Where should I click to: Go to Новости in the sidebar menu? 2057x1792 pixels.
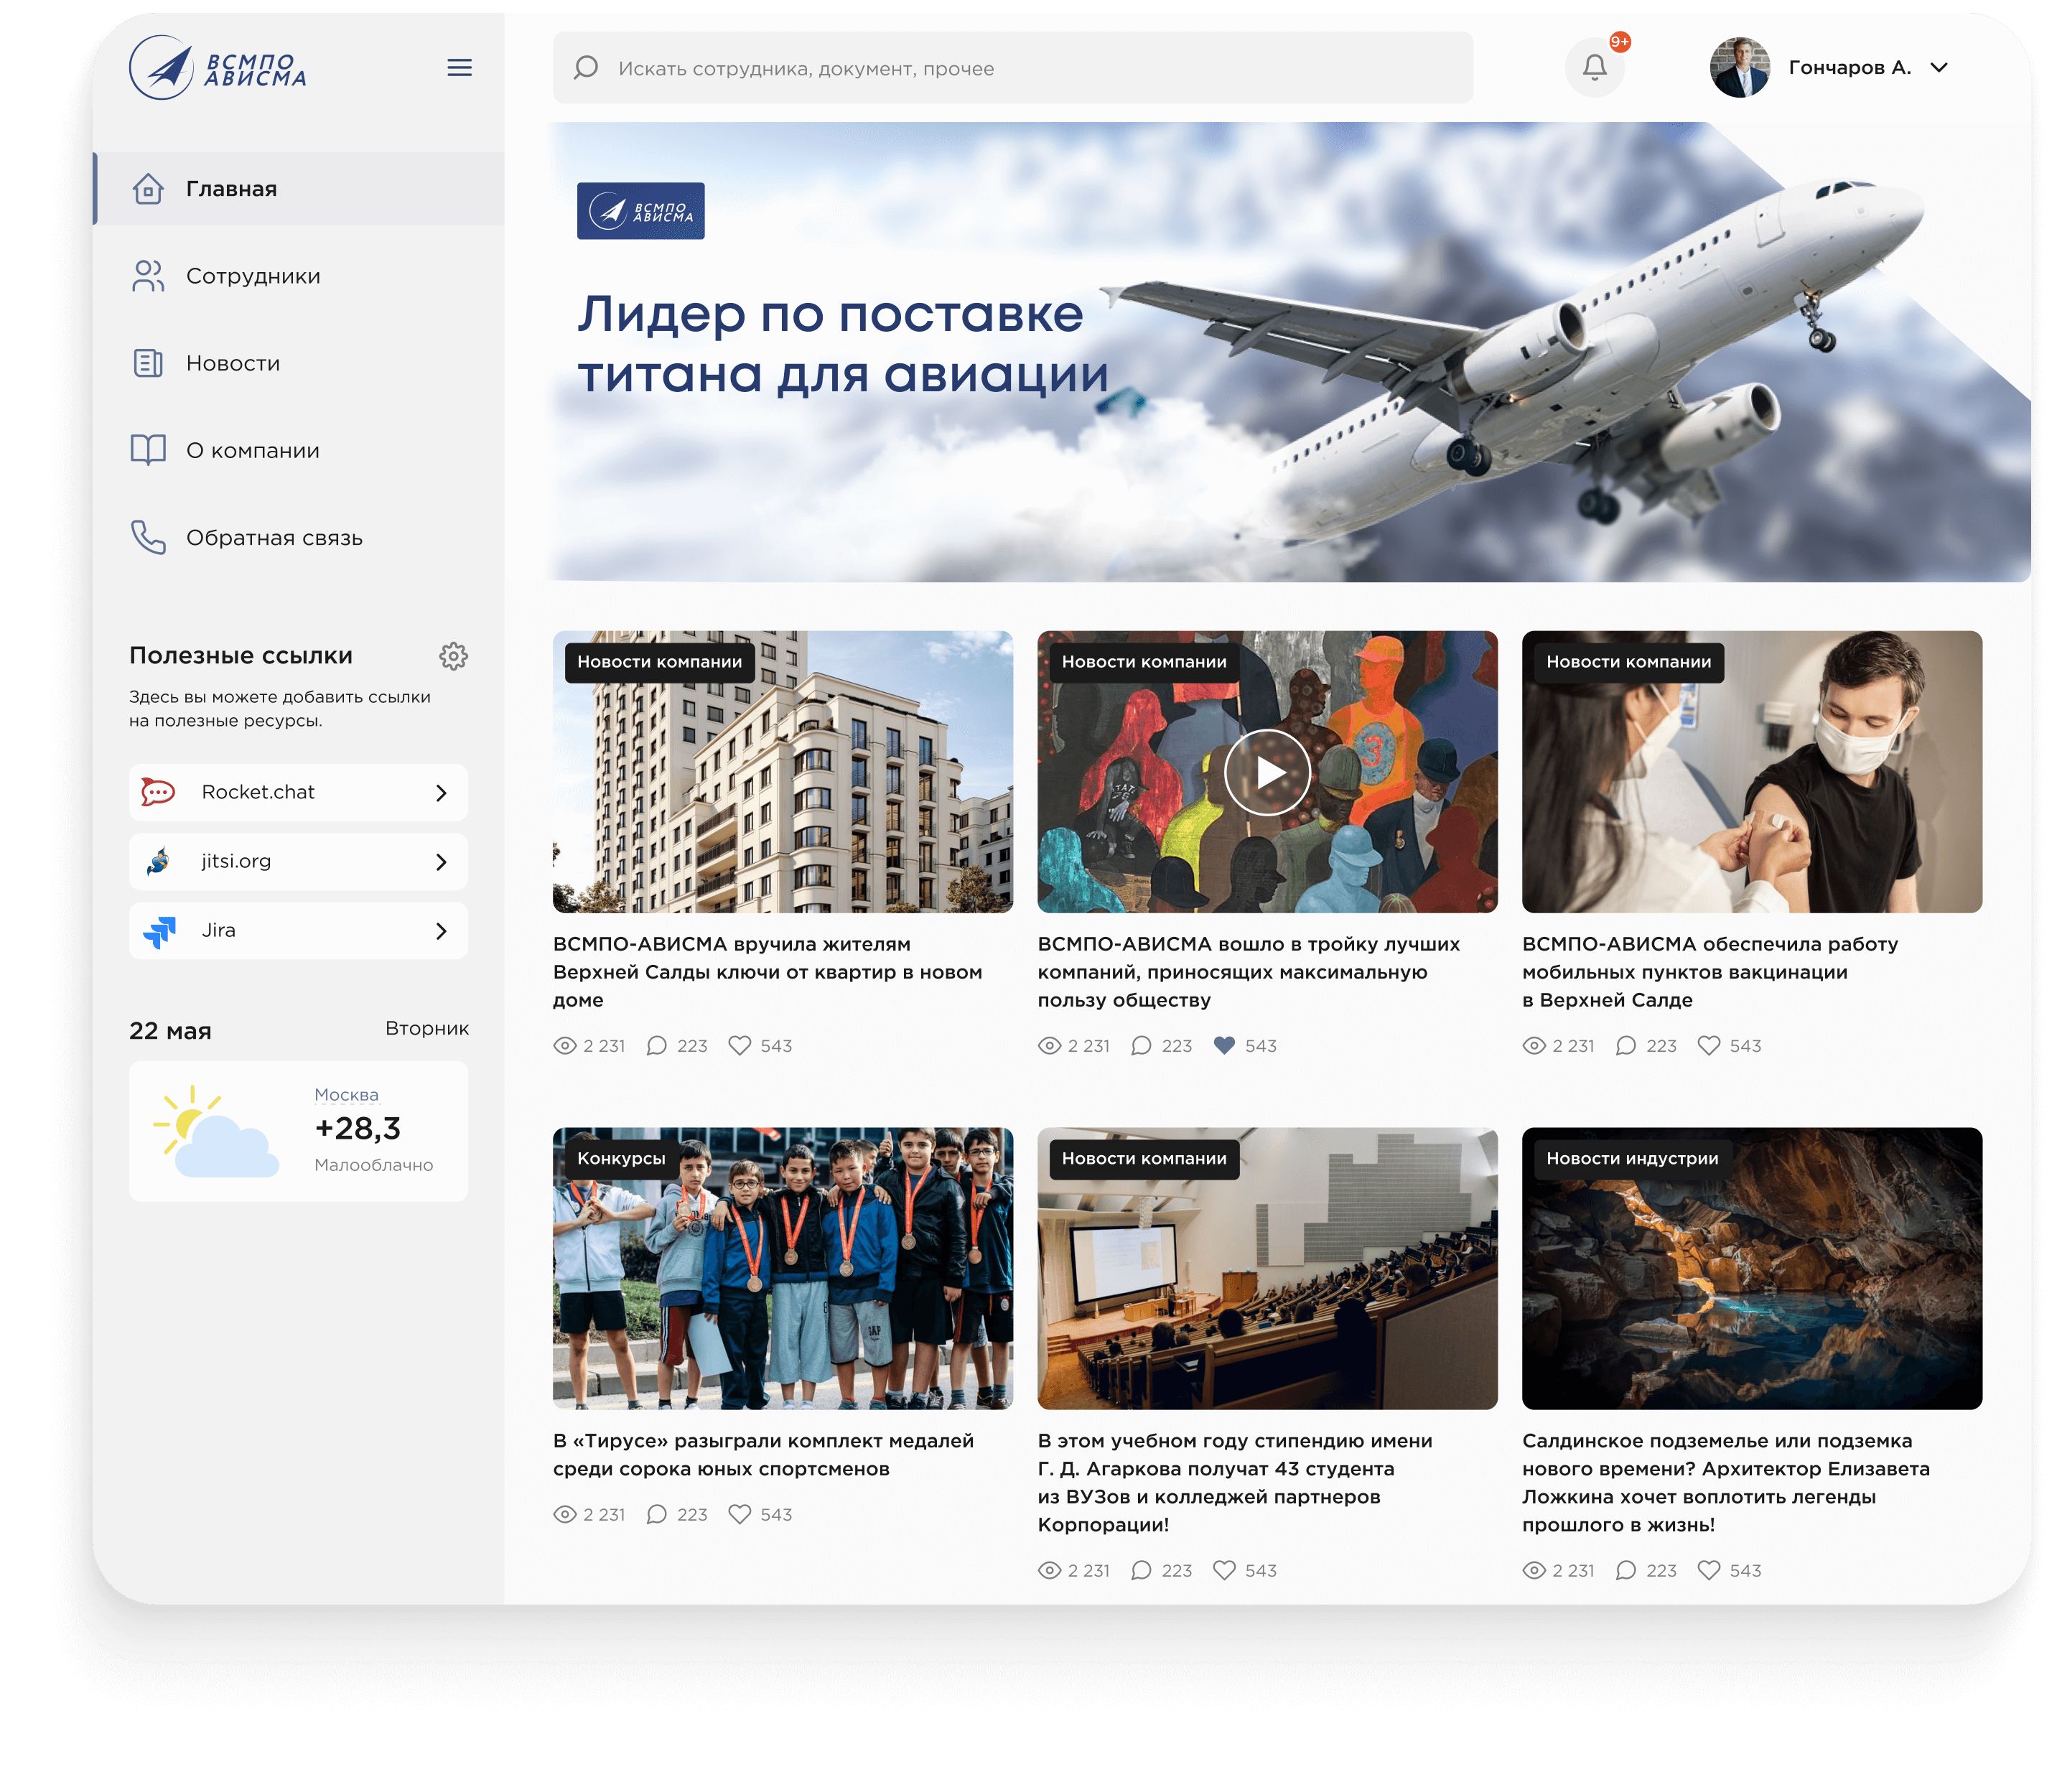coord(233,363)
